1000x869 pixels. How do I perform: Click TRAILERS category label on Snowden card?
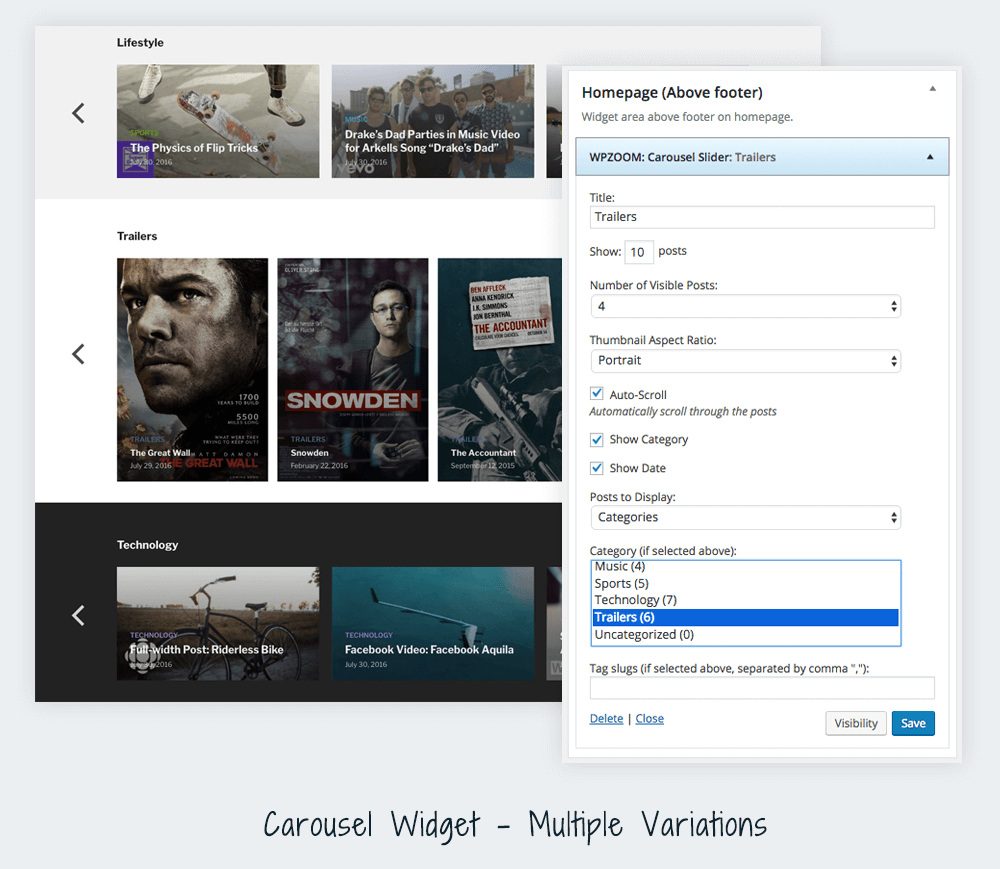[308, 439]
